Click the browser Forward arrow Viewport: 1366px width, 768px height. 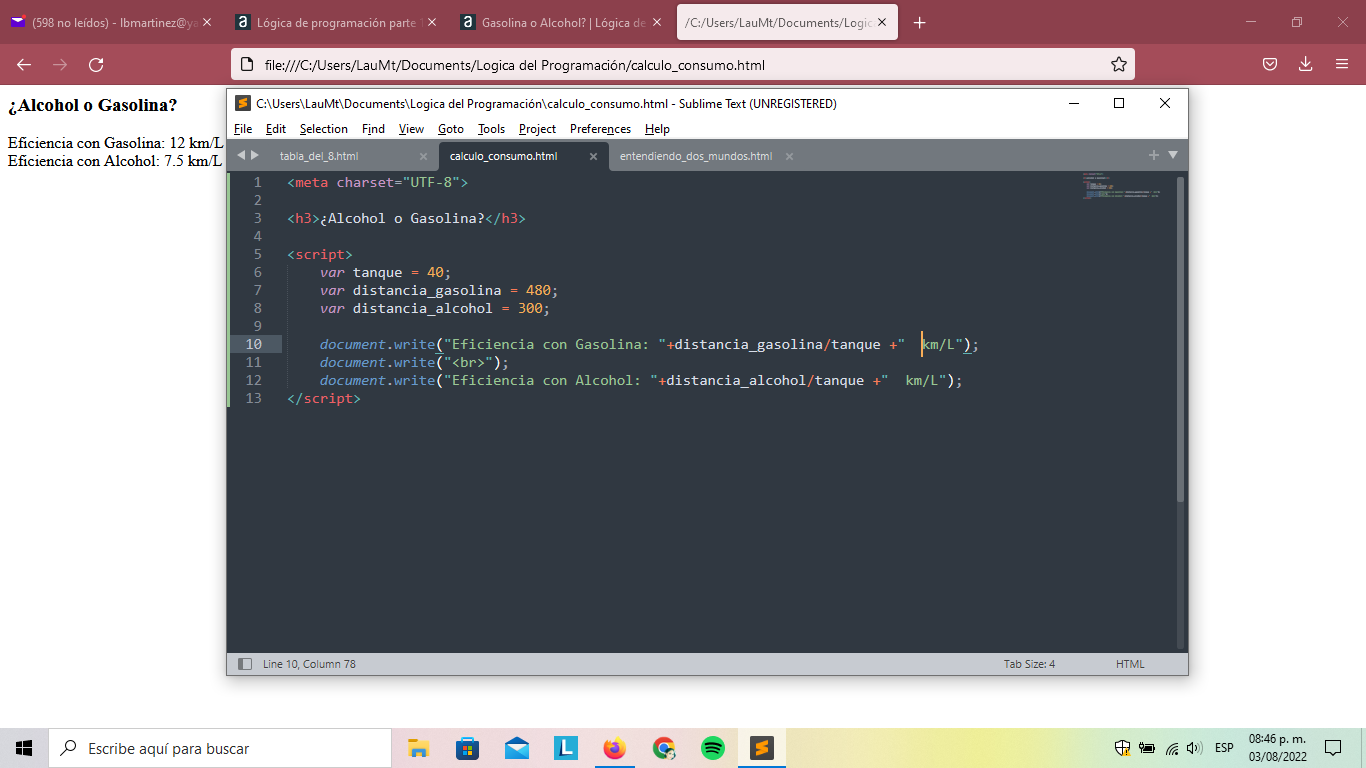click(x=60, y=65)
